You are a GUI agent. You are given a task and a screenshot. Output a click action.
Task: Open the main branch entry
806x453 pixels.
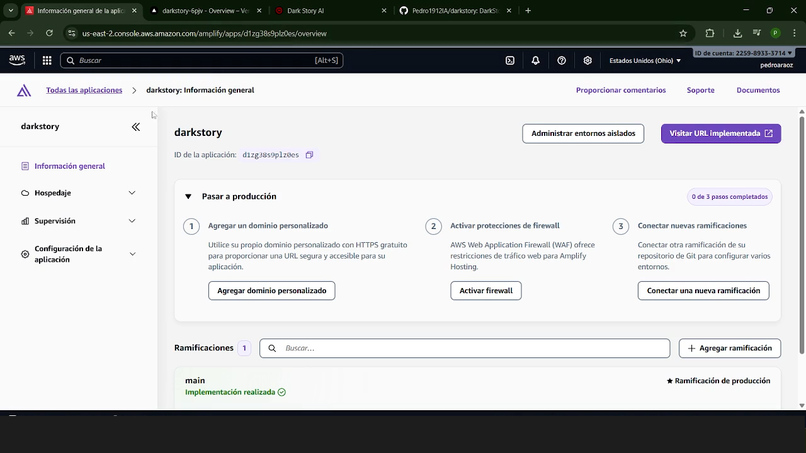point(195,380)
